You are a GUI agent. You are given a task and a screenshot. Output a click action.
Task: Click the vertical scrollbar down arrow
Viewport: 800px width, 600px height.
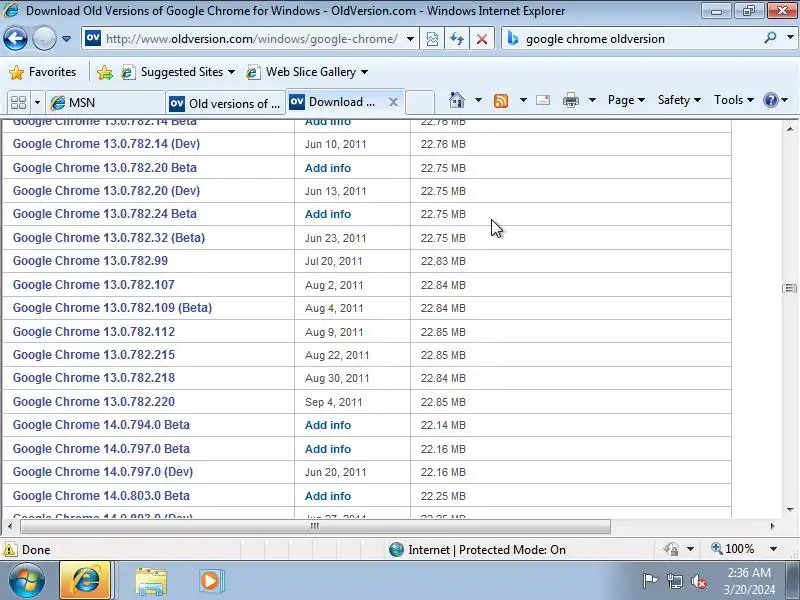click(x=790, y=510)
